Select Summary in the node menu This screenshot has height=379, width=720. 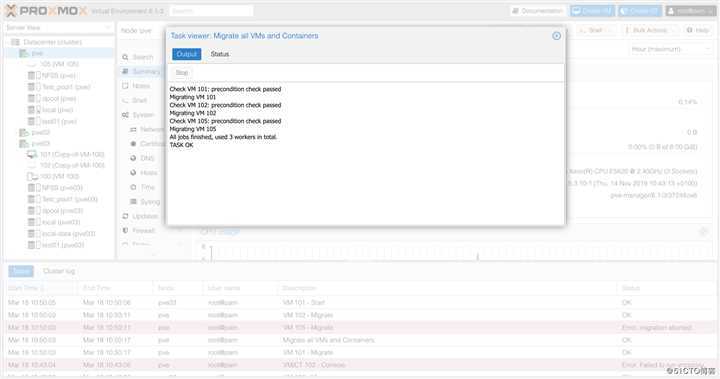[x=146, y=72]
